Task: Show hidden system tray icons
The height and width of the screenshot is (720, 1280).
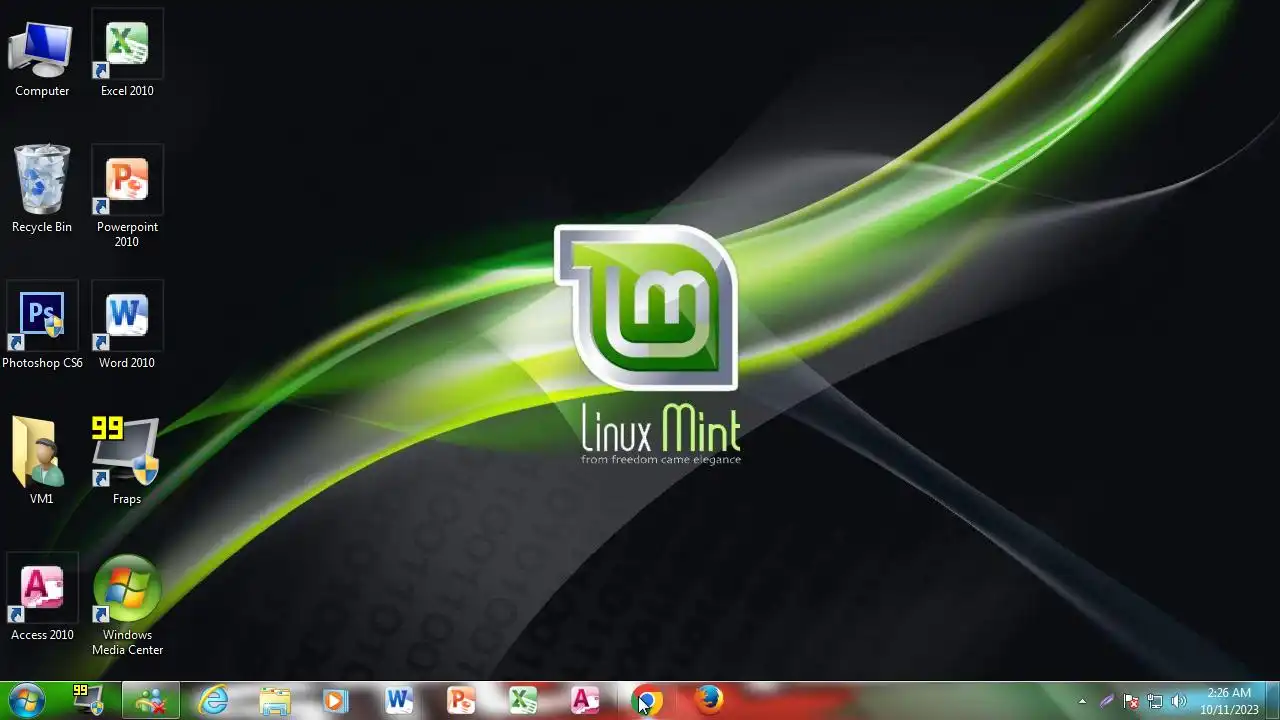Action: tap(1082, 701)
